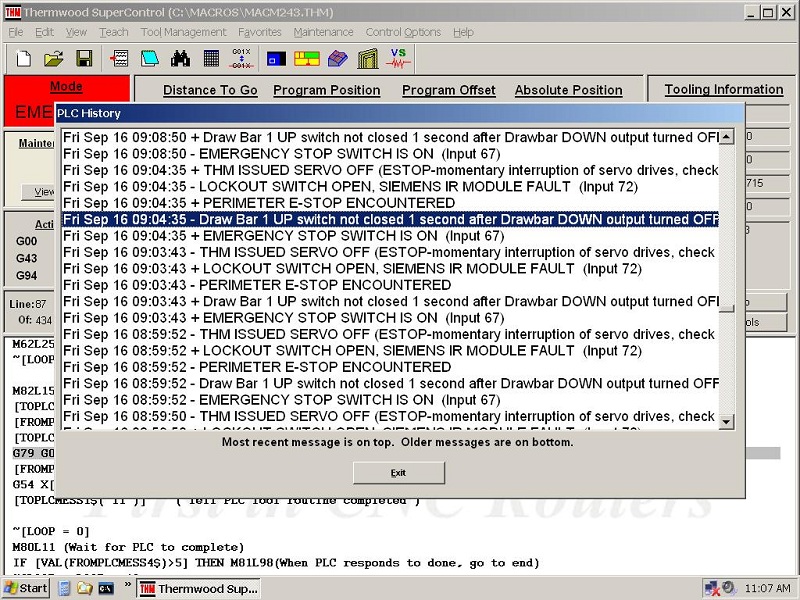Expand the quick launch overflow chevron
The width and height of the screenshot is (800, 600).
[128, 584]
